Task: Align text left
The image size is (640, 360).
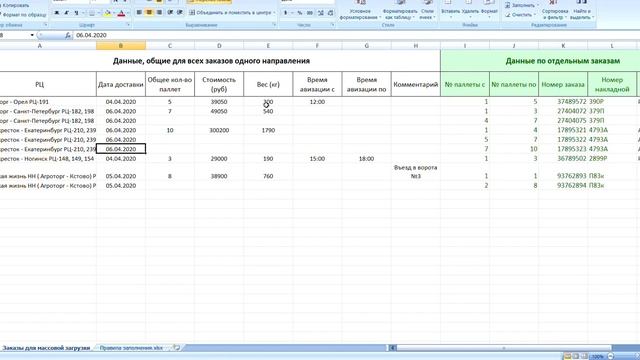Action: [139, 13]
